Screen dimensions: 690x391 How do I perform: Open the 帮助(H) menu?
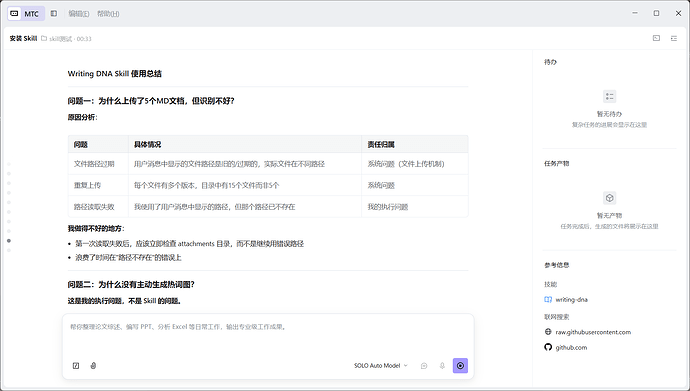[108, 14]
